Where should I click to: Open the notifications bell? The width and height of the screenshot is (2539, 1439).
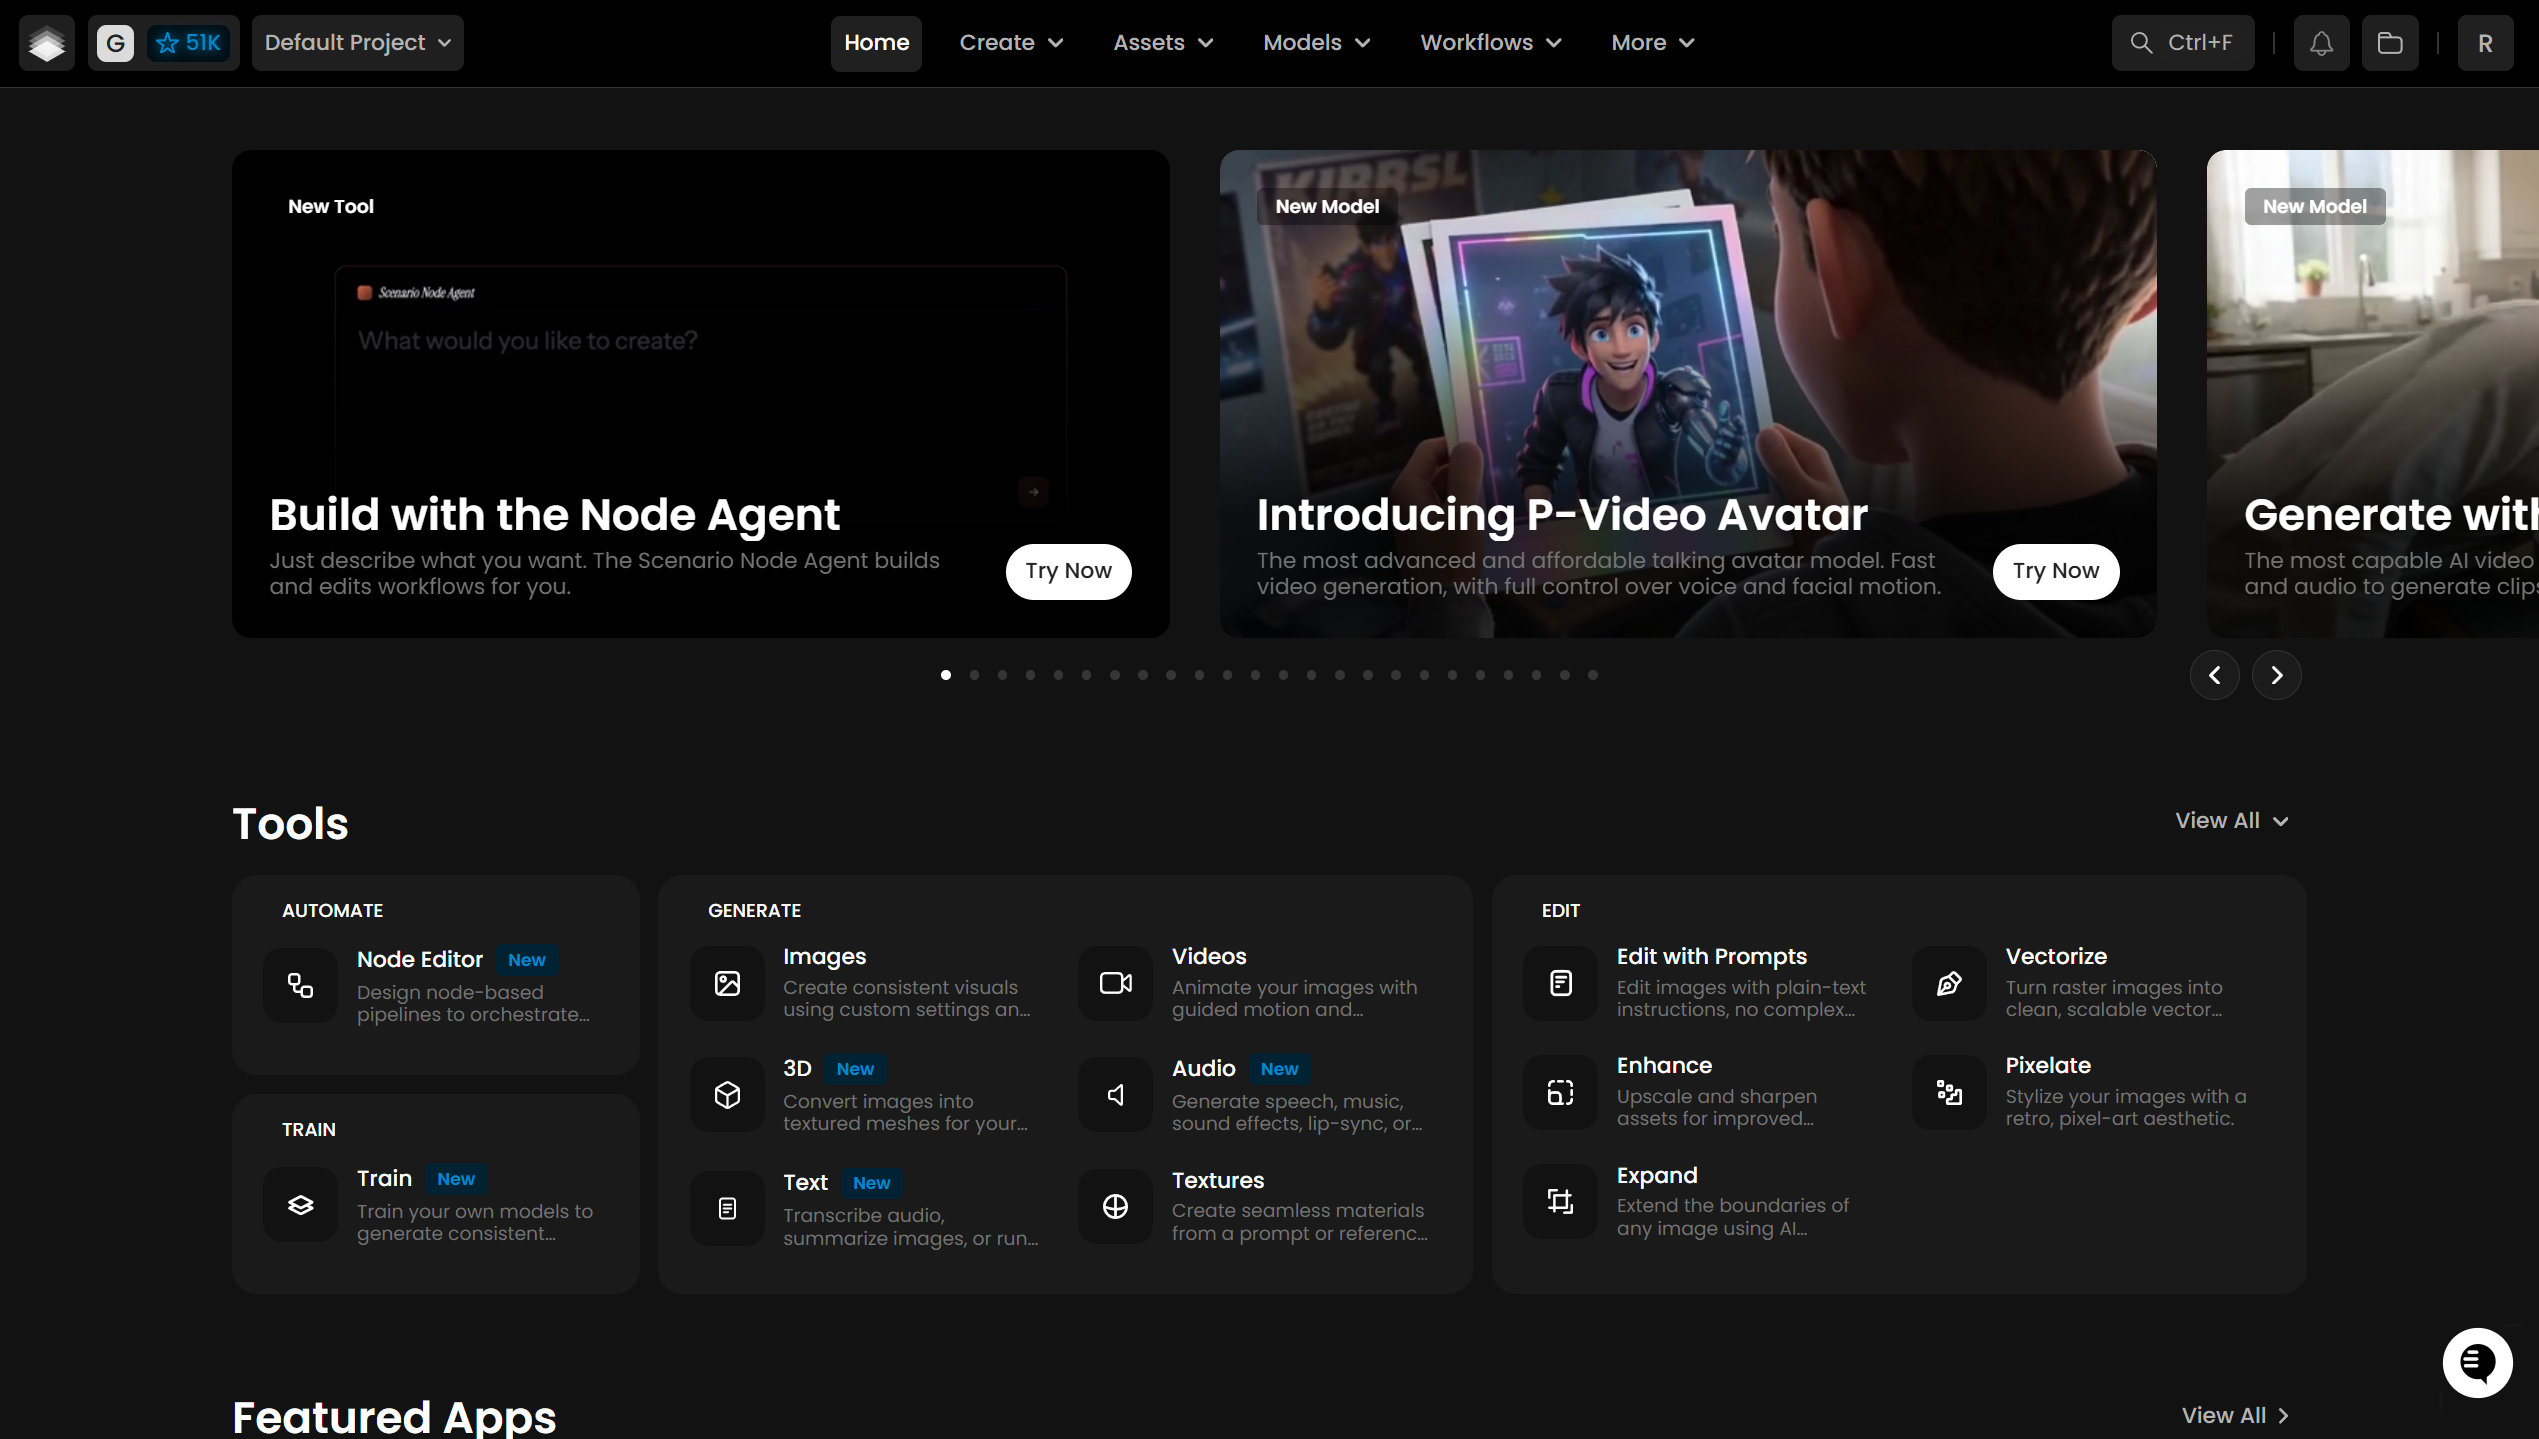click(x=2321, y=43)
